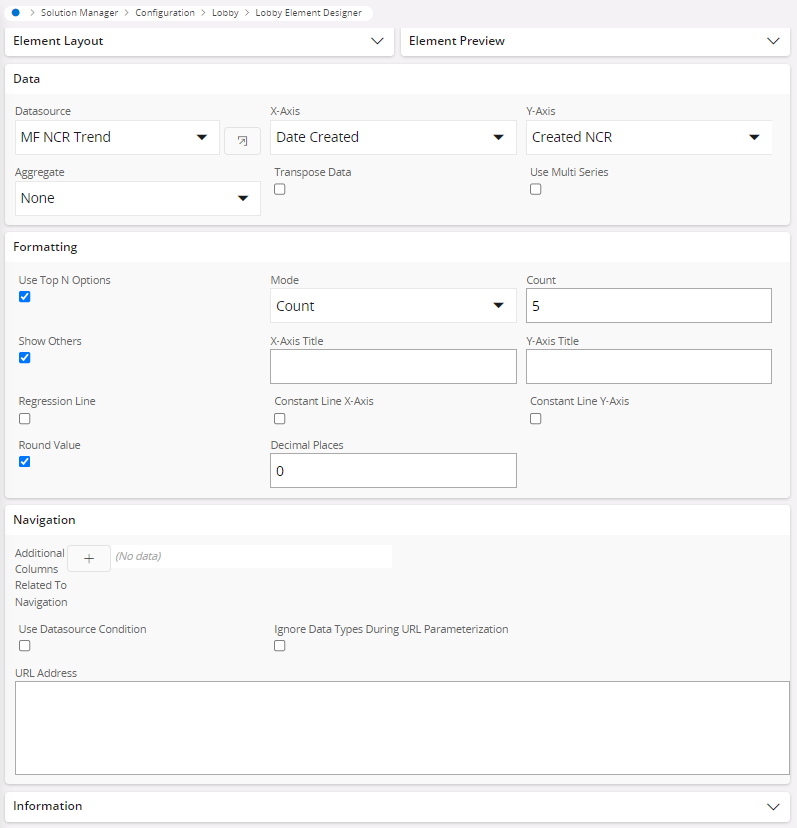Disable the Show Others option
Image resolution: width=797 pixels, height=828 pixels.
[24, 357]
